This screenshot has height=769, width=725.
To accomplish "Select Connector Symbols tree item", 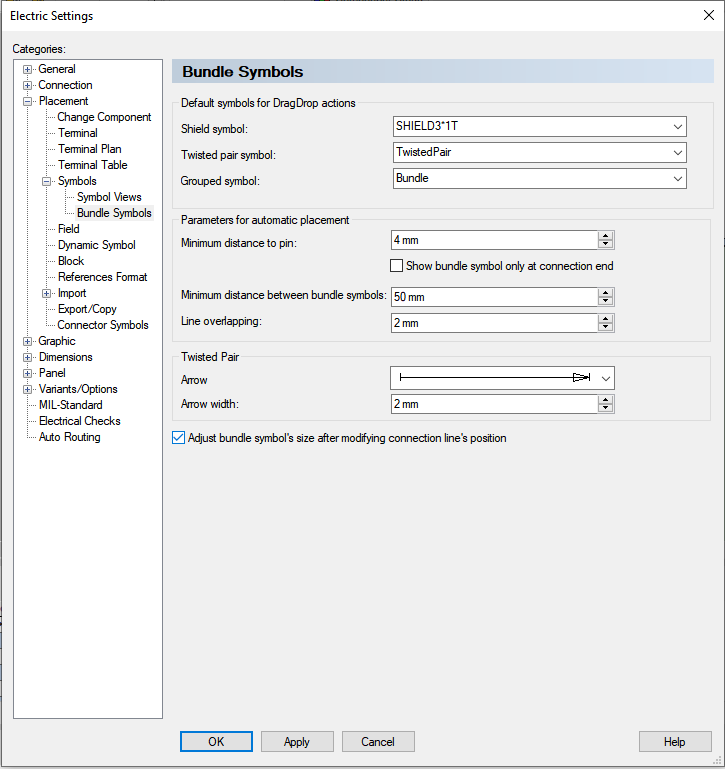I will (x=103, y=325).
